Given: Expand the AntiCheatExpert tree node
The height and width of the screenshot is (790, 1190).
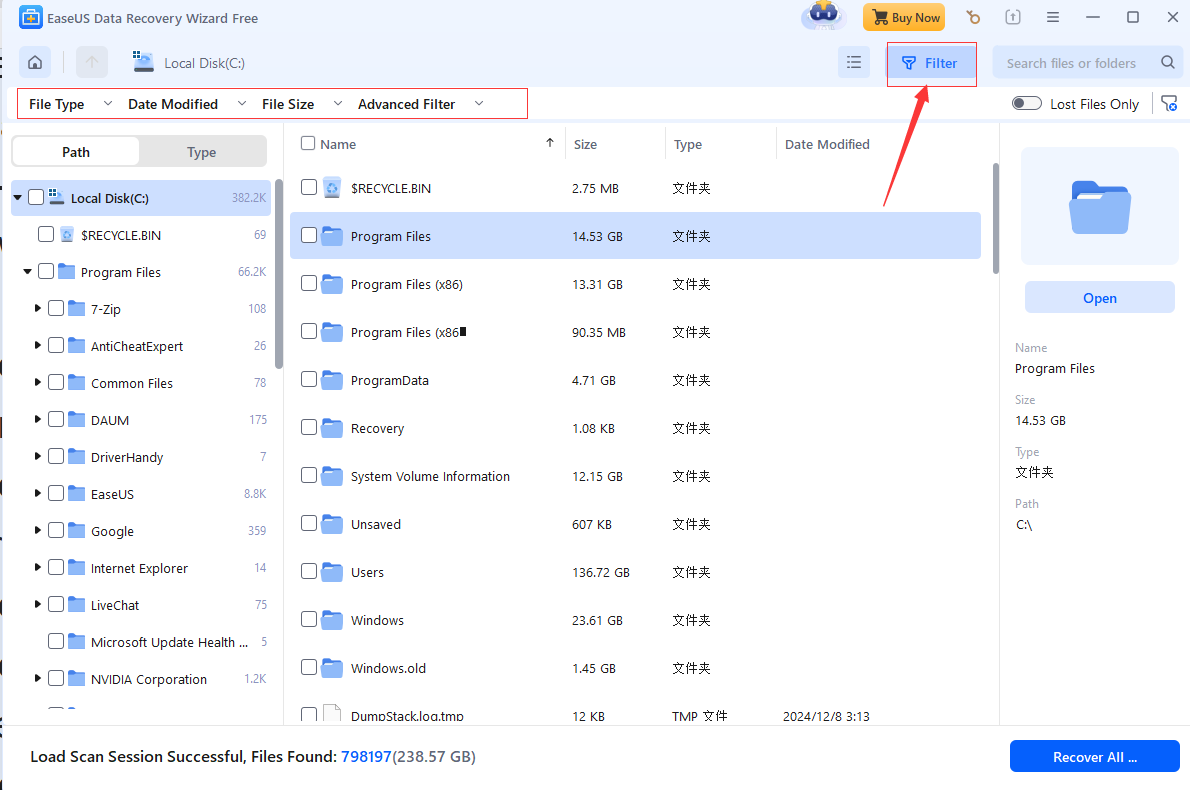Looking at the screenshot, I should (x=37, y=345).
